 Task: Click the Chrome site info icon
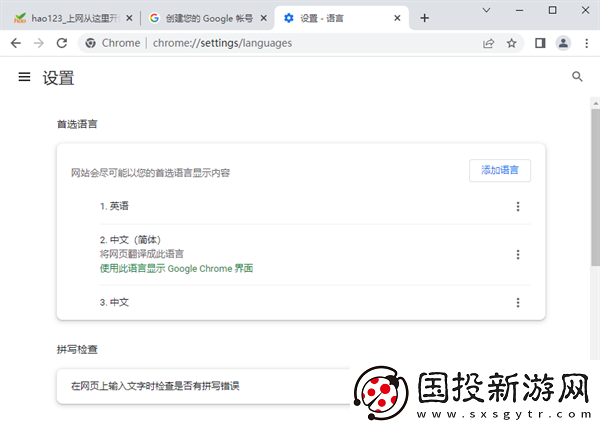(x=90, y=43)
